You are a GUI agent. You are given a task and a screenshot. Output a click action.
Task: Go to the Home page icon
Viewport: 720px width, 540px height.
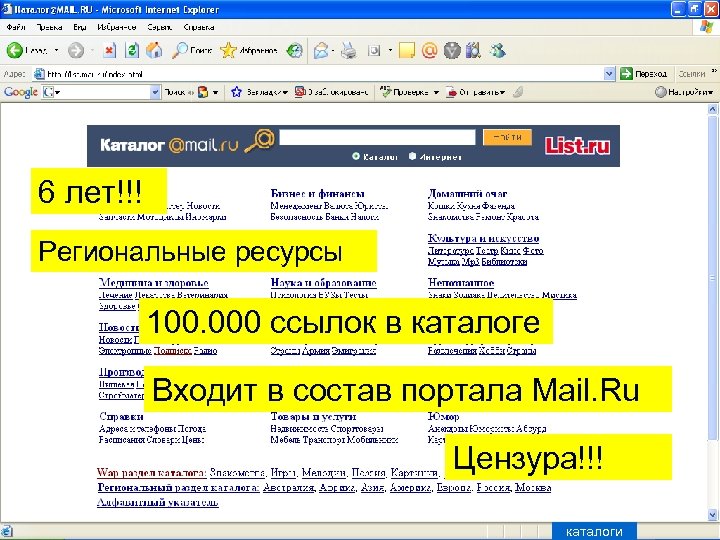click(154, 50)
